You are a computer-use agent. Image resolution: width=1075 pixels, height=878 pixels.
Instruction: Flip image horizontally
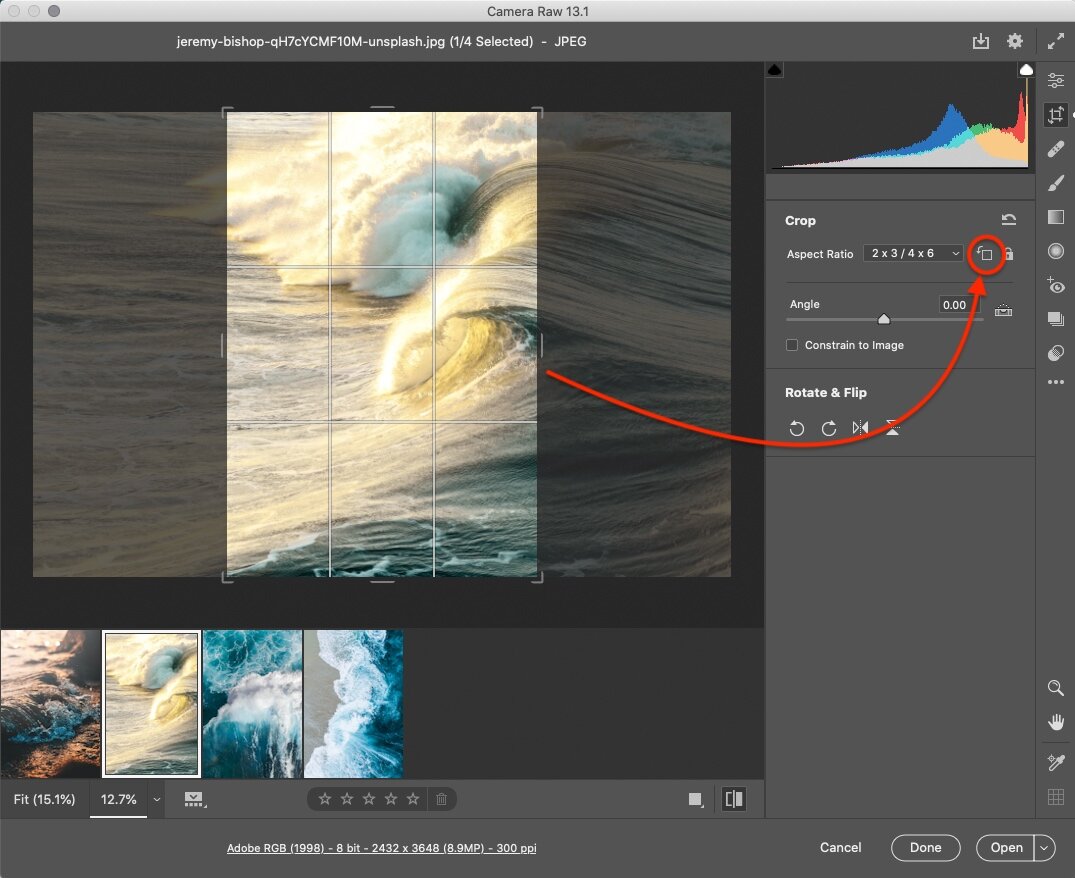pyautogui.click(x=860, y=428)
